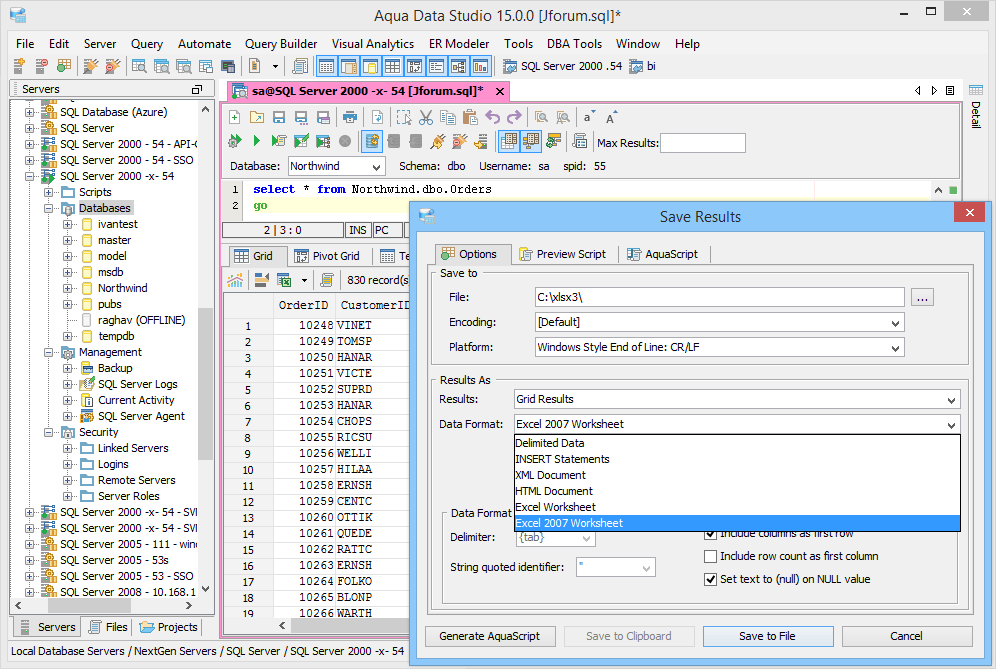Click the Execute all double-arrow gear icon
The height and width of the screenshot is (669, 996).
point(234,141)
